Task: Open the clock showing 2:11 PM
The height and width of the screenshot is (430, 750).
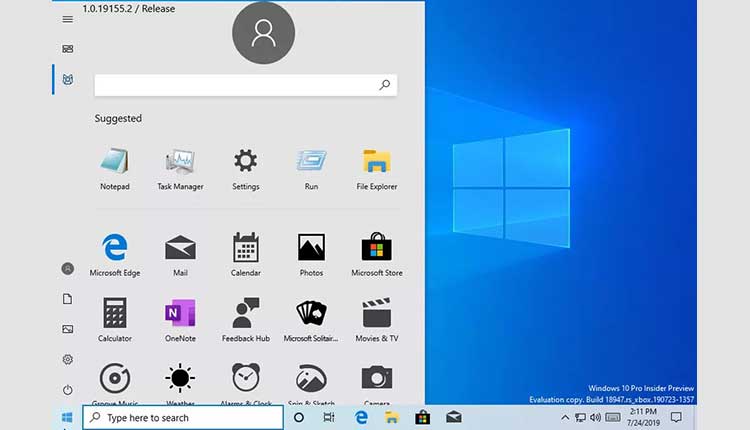Action: (643, 417)
